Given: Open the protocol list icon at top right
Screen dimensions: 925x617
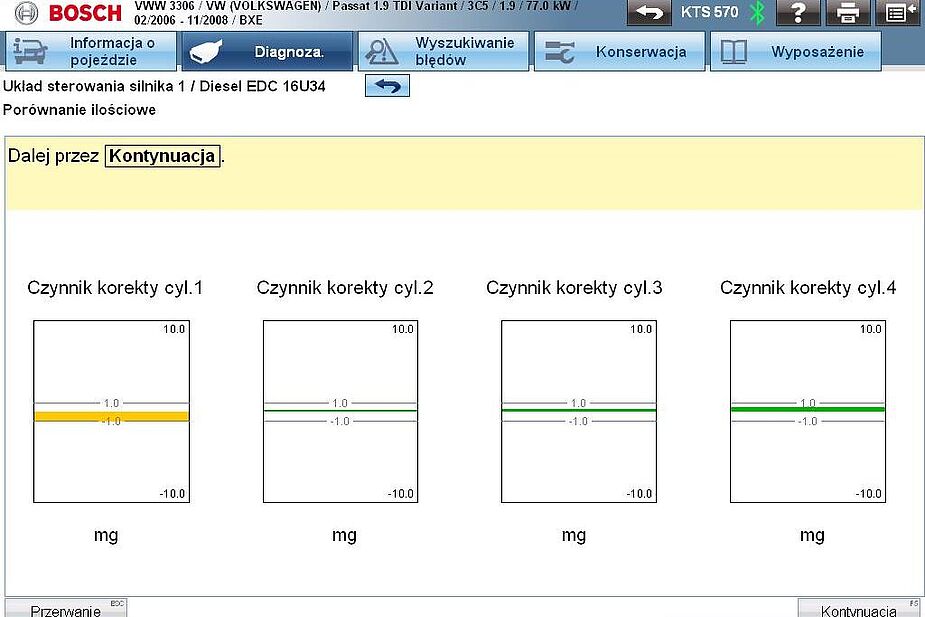Looking at the screenshot, I should click(x=897, y=13).
